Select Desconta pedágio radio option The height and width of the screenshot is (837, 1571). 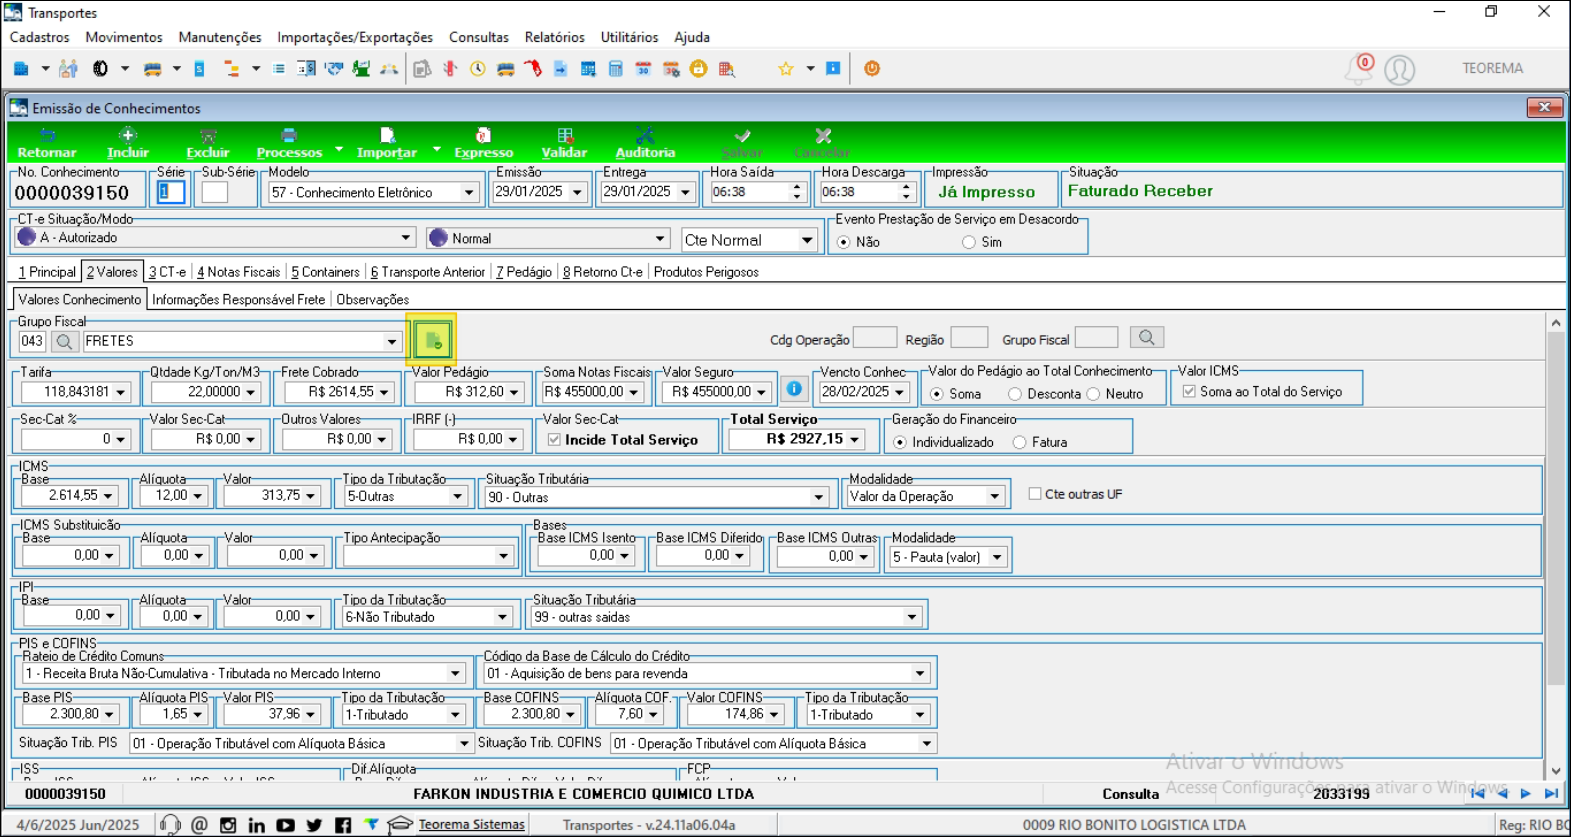point(1015,394)
